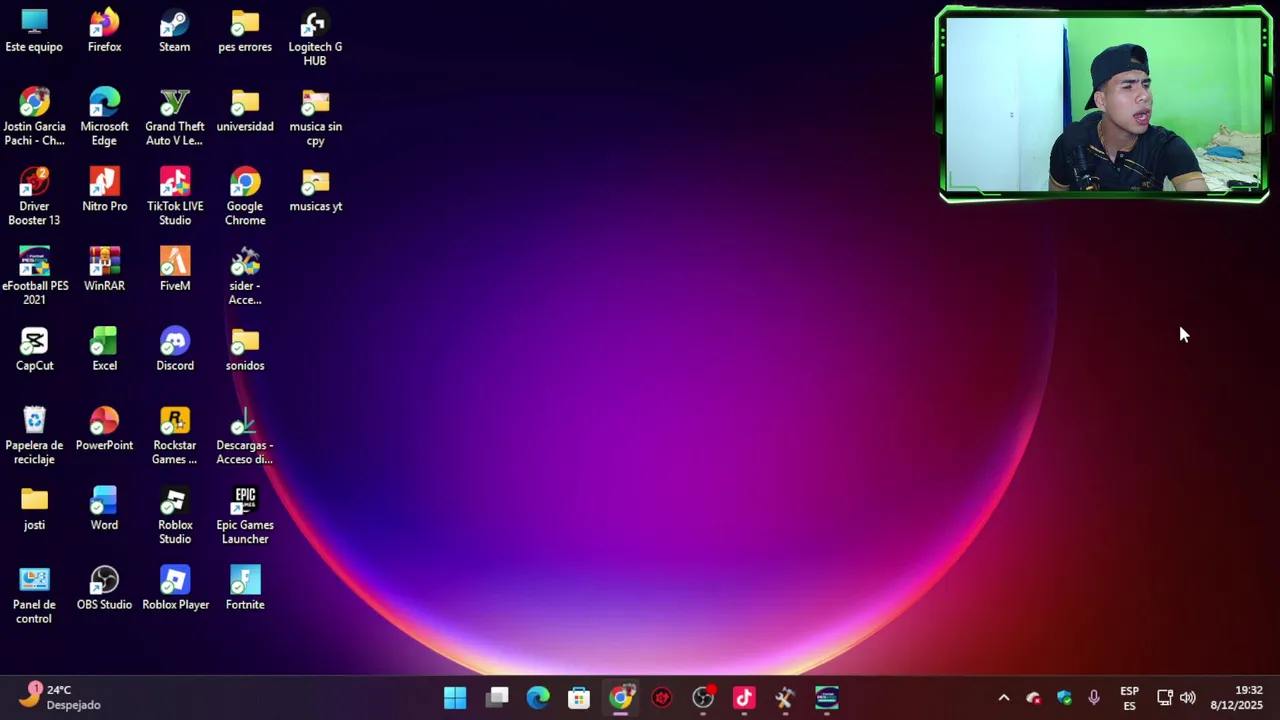Image resolution: width=1280 pixels, height=720 pixels.
Task: Open the eFootball PES taskbar app
Action: pyautogui.click(x=827, y=697)
